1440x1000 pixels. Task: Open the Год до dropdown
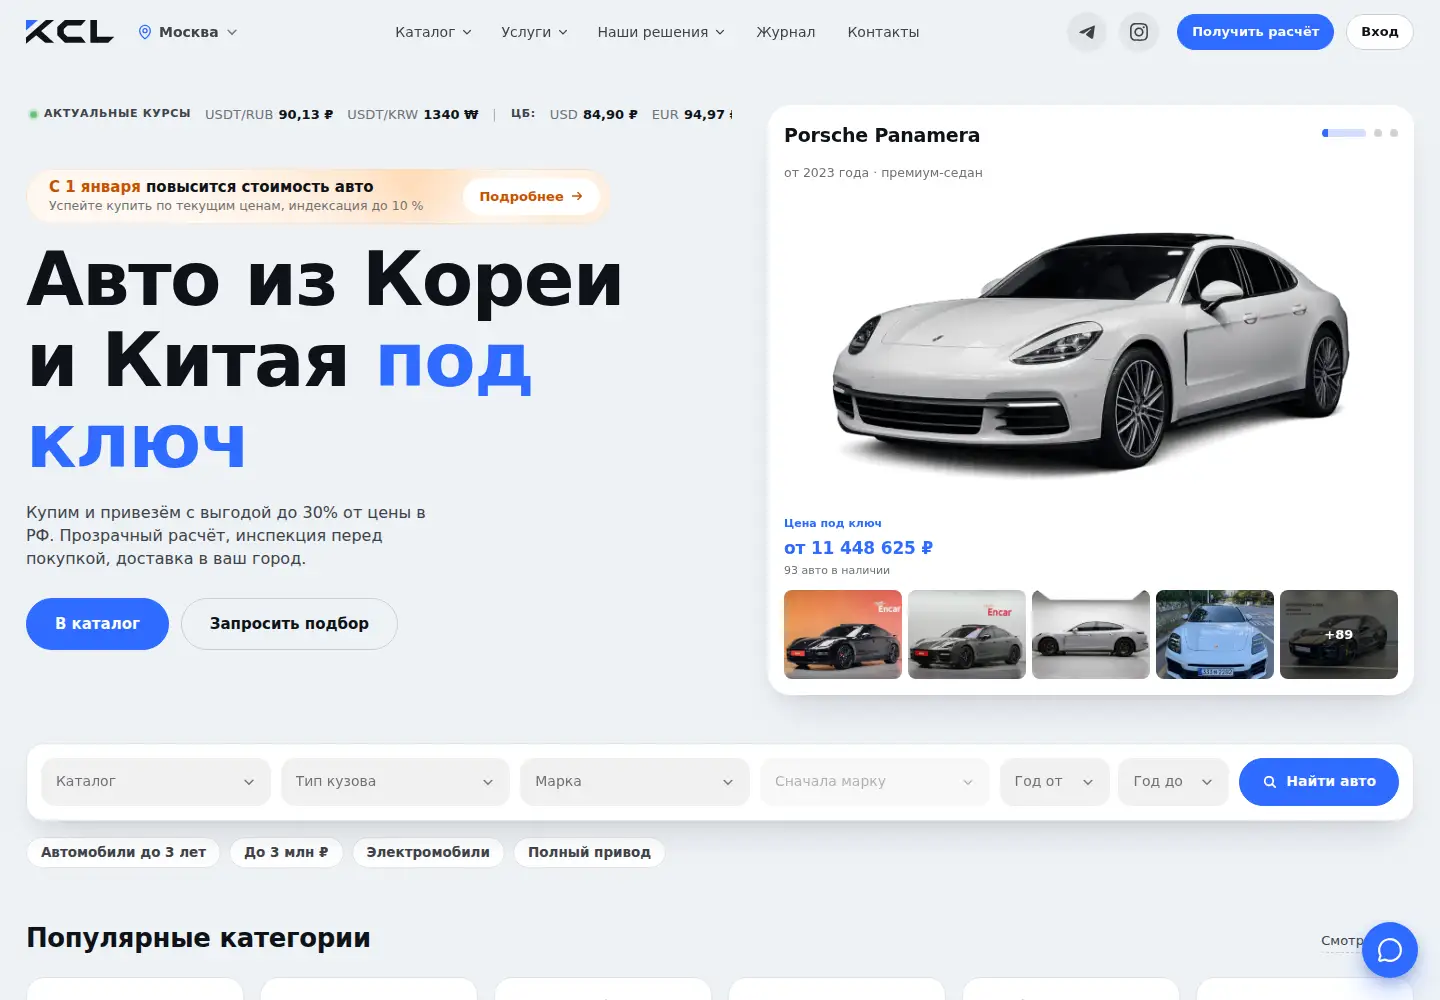coord(1173,782)
